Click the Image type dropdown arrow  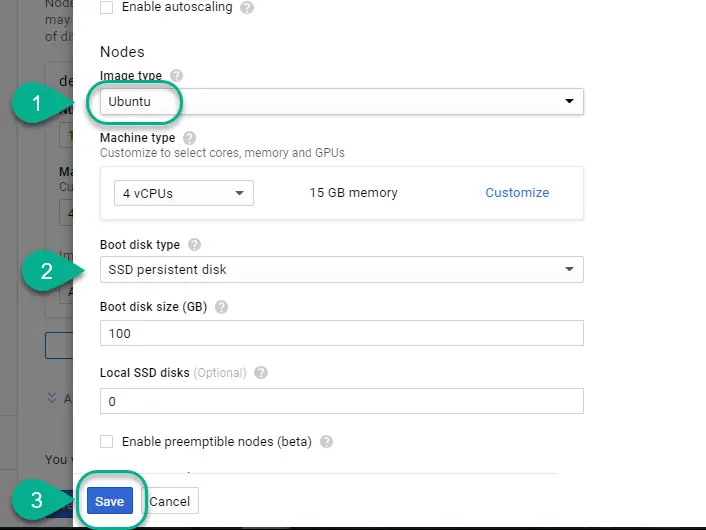[569, 101]
